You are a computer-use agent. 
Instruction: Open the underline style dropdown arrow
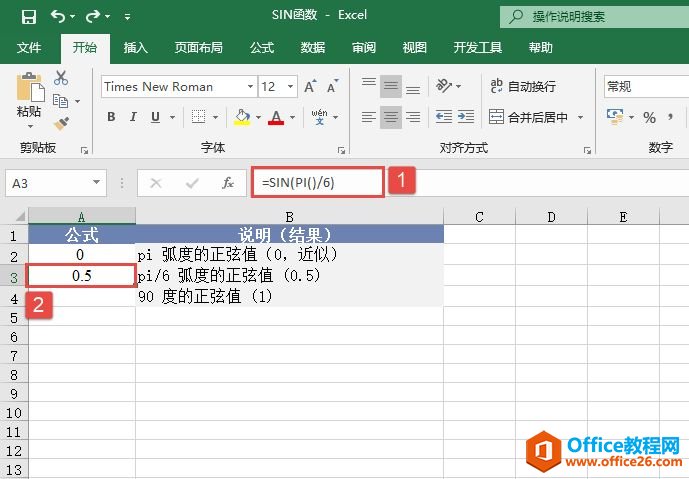(x=172, y=117)
